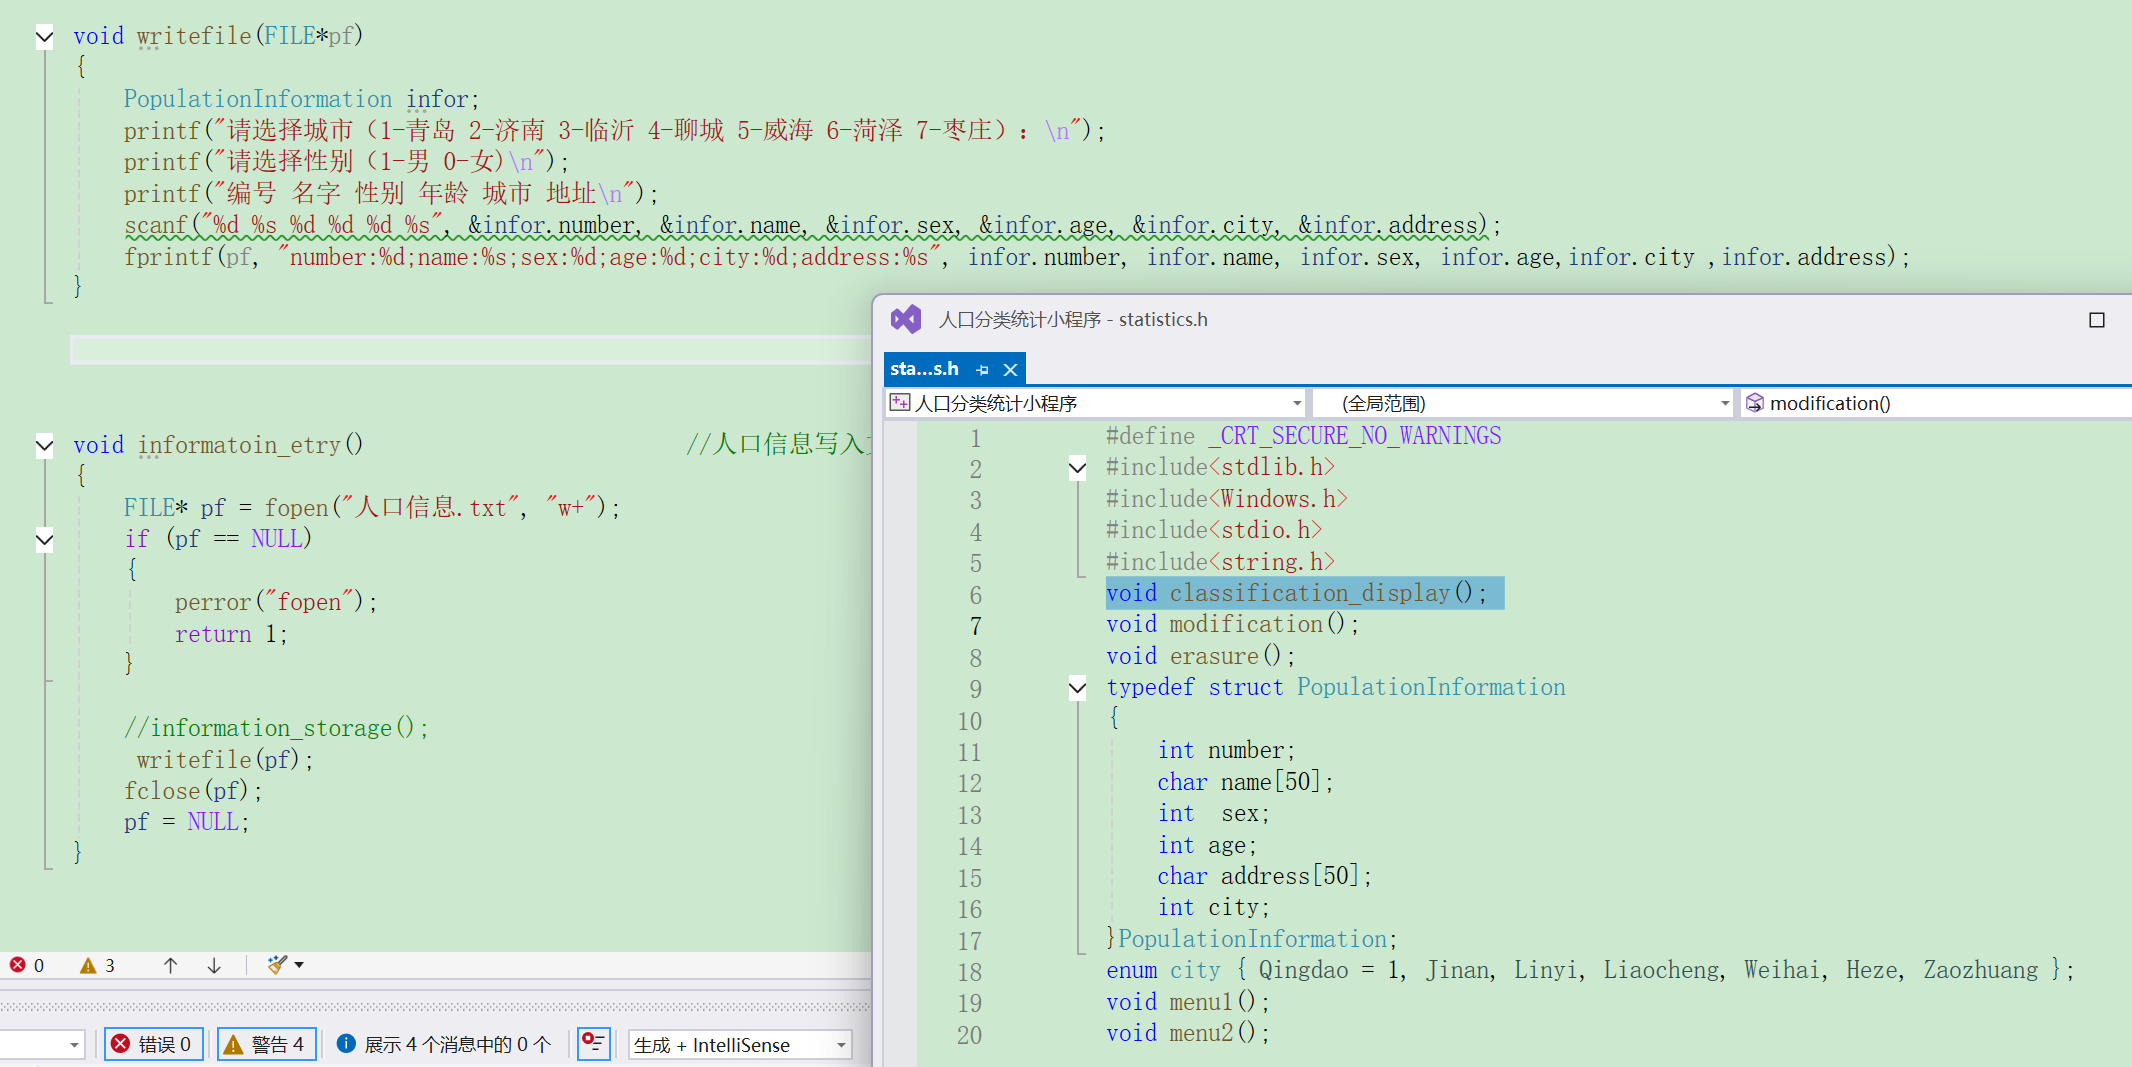Toggle the error list filter icon

[x=594, y=1044]
